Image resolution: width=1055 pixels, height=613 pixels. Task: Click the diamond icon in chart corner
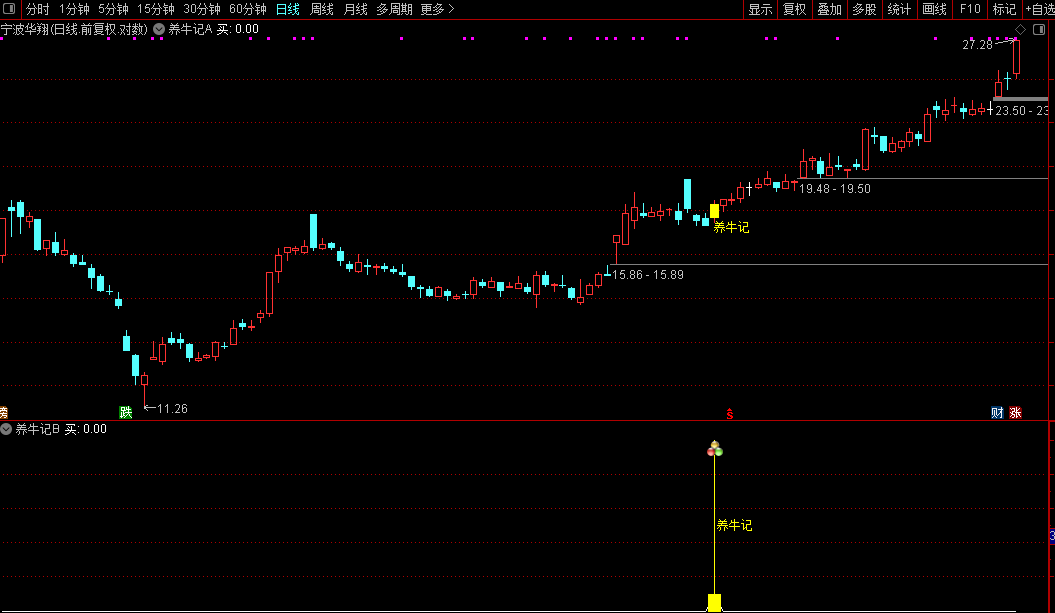click(1021, 29)
